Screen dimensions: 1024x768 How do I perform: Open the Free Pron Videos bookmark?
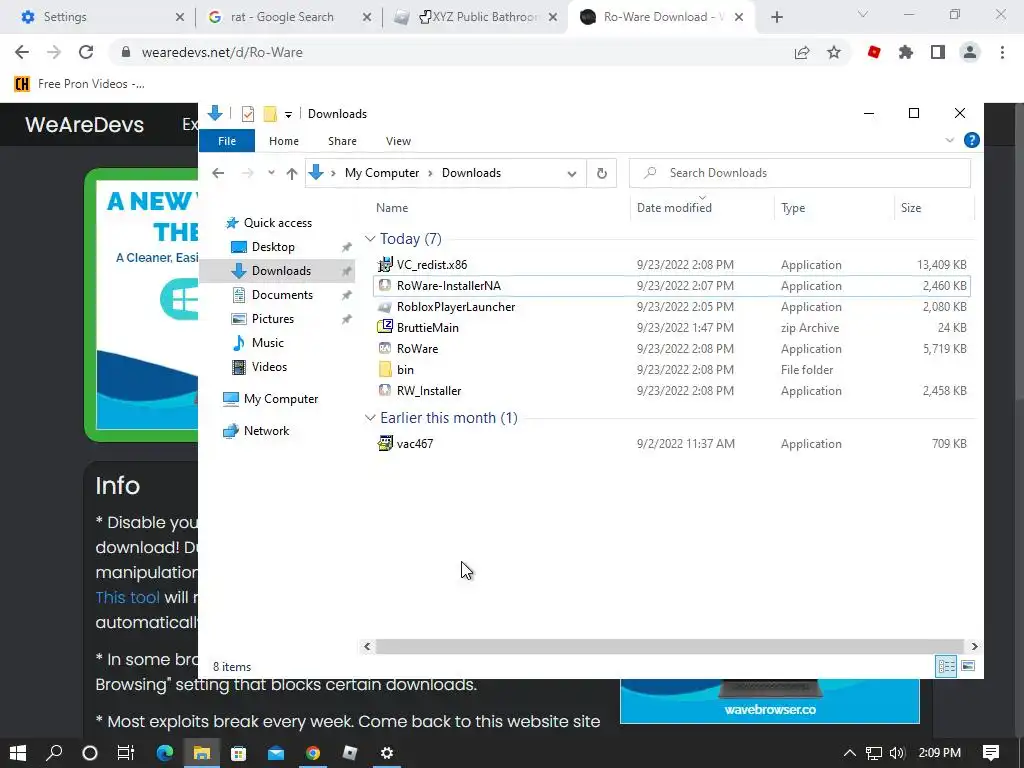[79, 84]
